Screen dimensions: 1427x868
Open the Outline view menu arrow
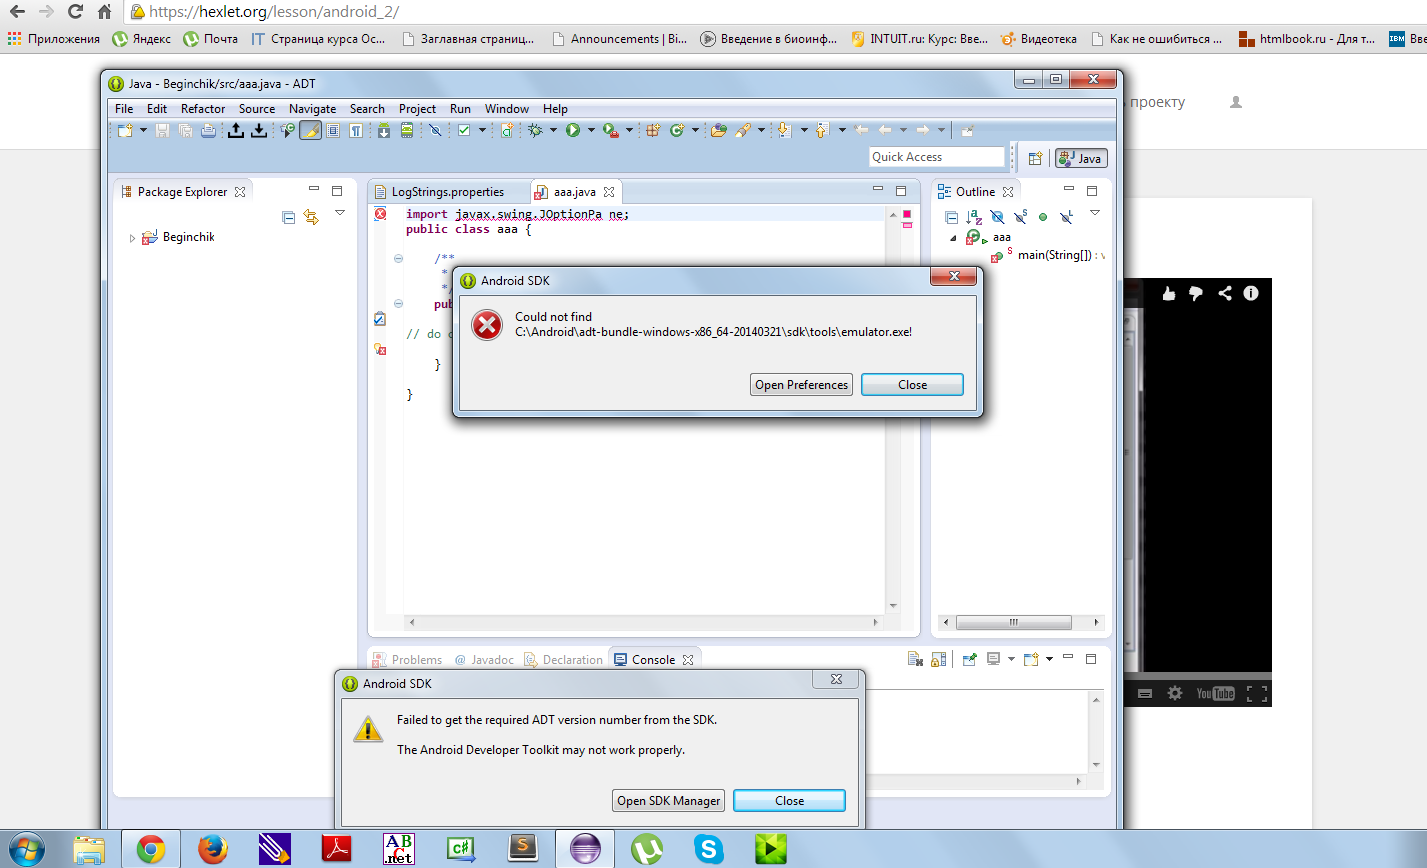[1094, 213]
